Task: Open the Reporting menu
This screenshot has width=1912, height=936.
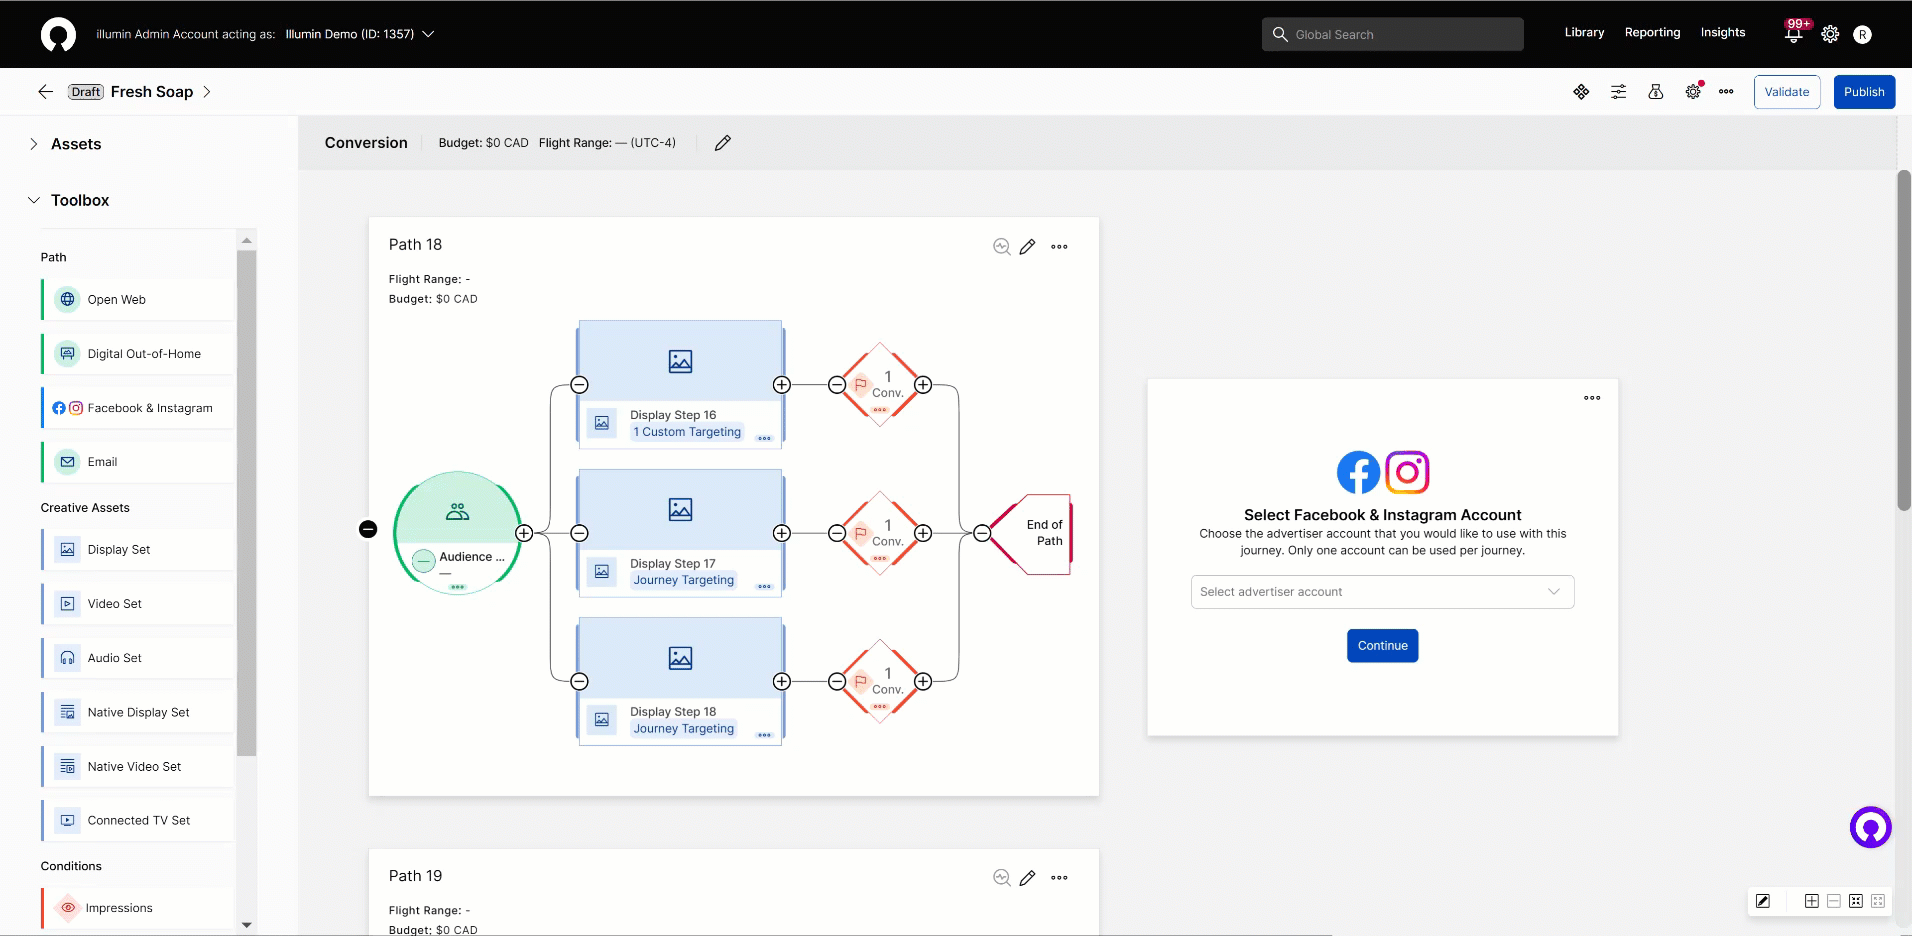Action: [1652, 33]
